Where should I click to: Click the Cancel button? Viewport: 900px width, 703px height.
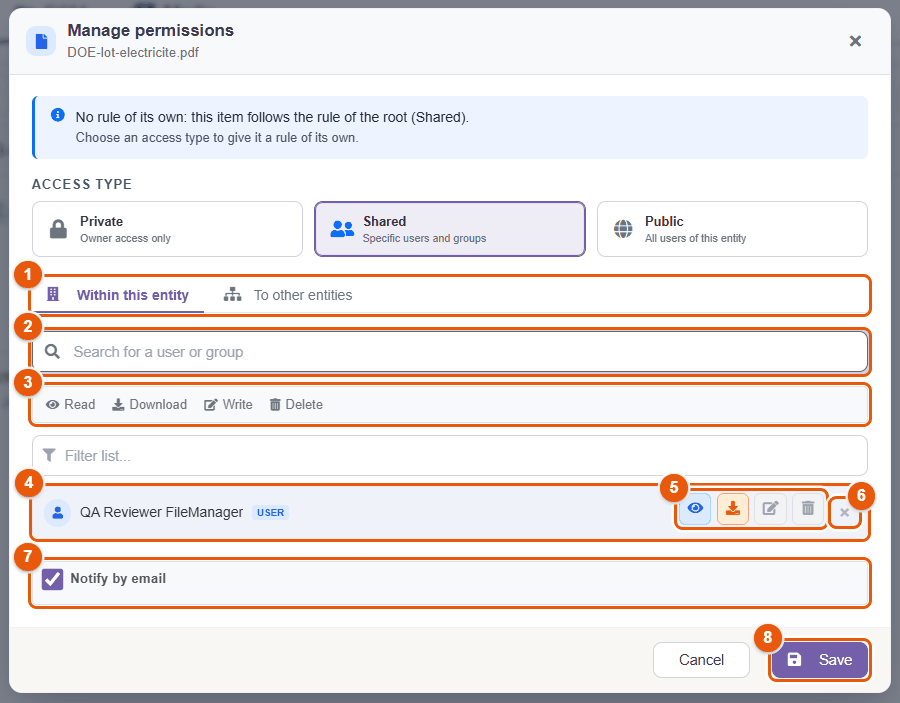point(701,660)
